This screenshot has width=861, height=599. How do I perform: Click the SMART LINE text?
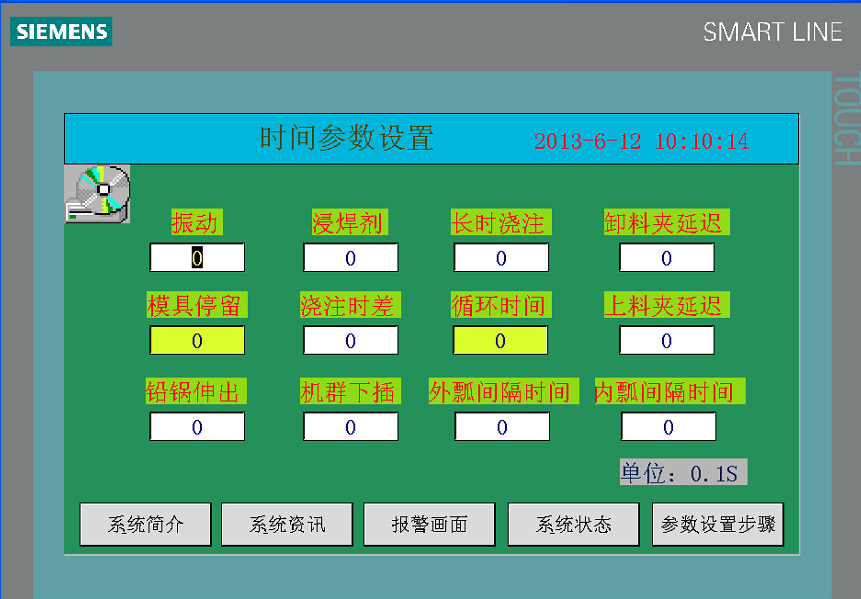[x=773, y=32]
